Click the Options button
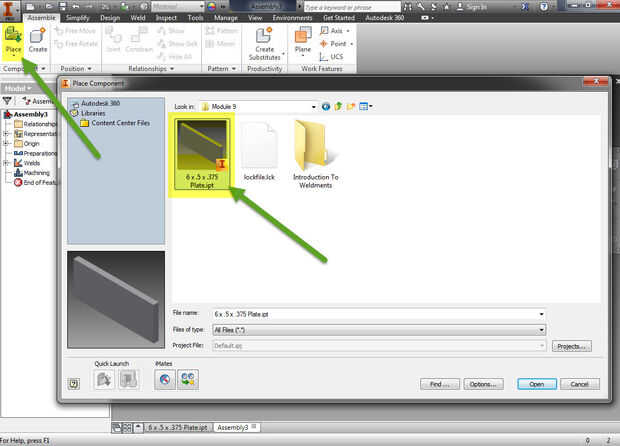Screen dimensions: 620x446 click(x=483, y=384)
